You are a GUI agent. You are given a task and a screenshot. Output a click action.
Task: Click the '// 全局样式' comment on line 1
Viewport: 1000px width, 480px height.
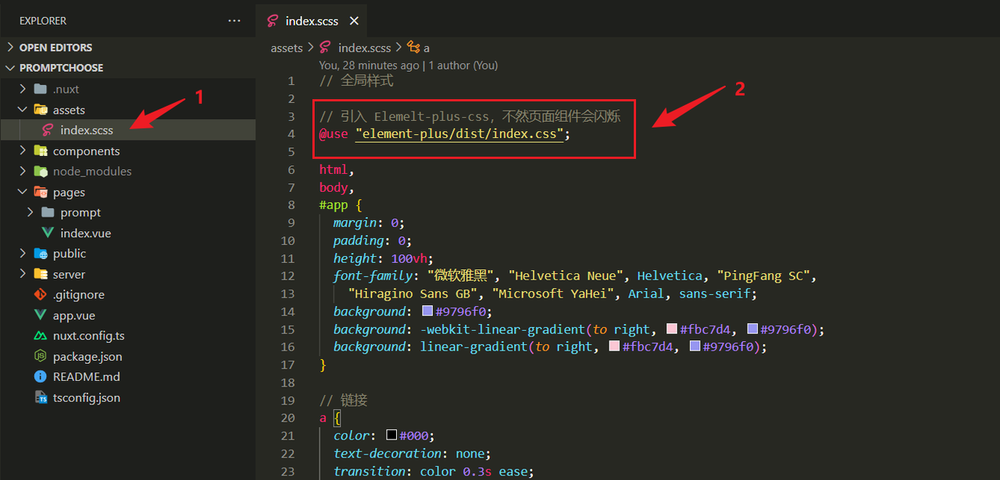(357, 80)
